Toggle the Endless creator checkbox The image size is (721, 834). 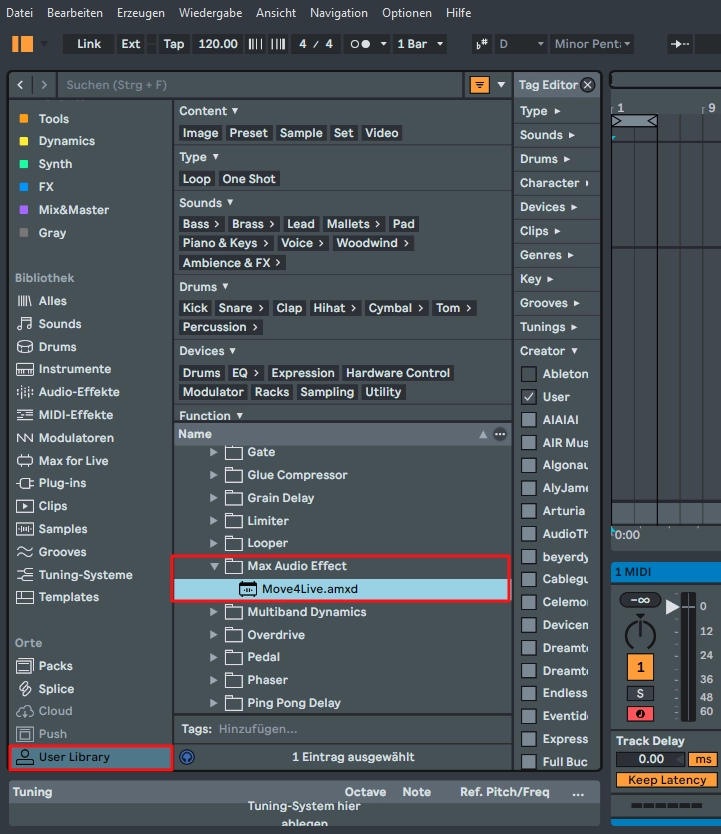[529, 693]
